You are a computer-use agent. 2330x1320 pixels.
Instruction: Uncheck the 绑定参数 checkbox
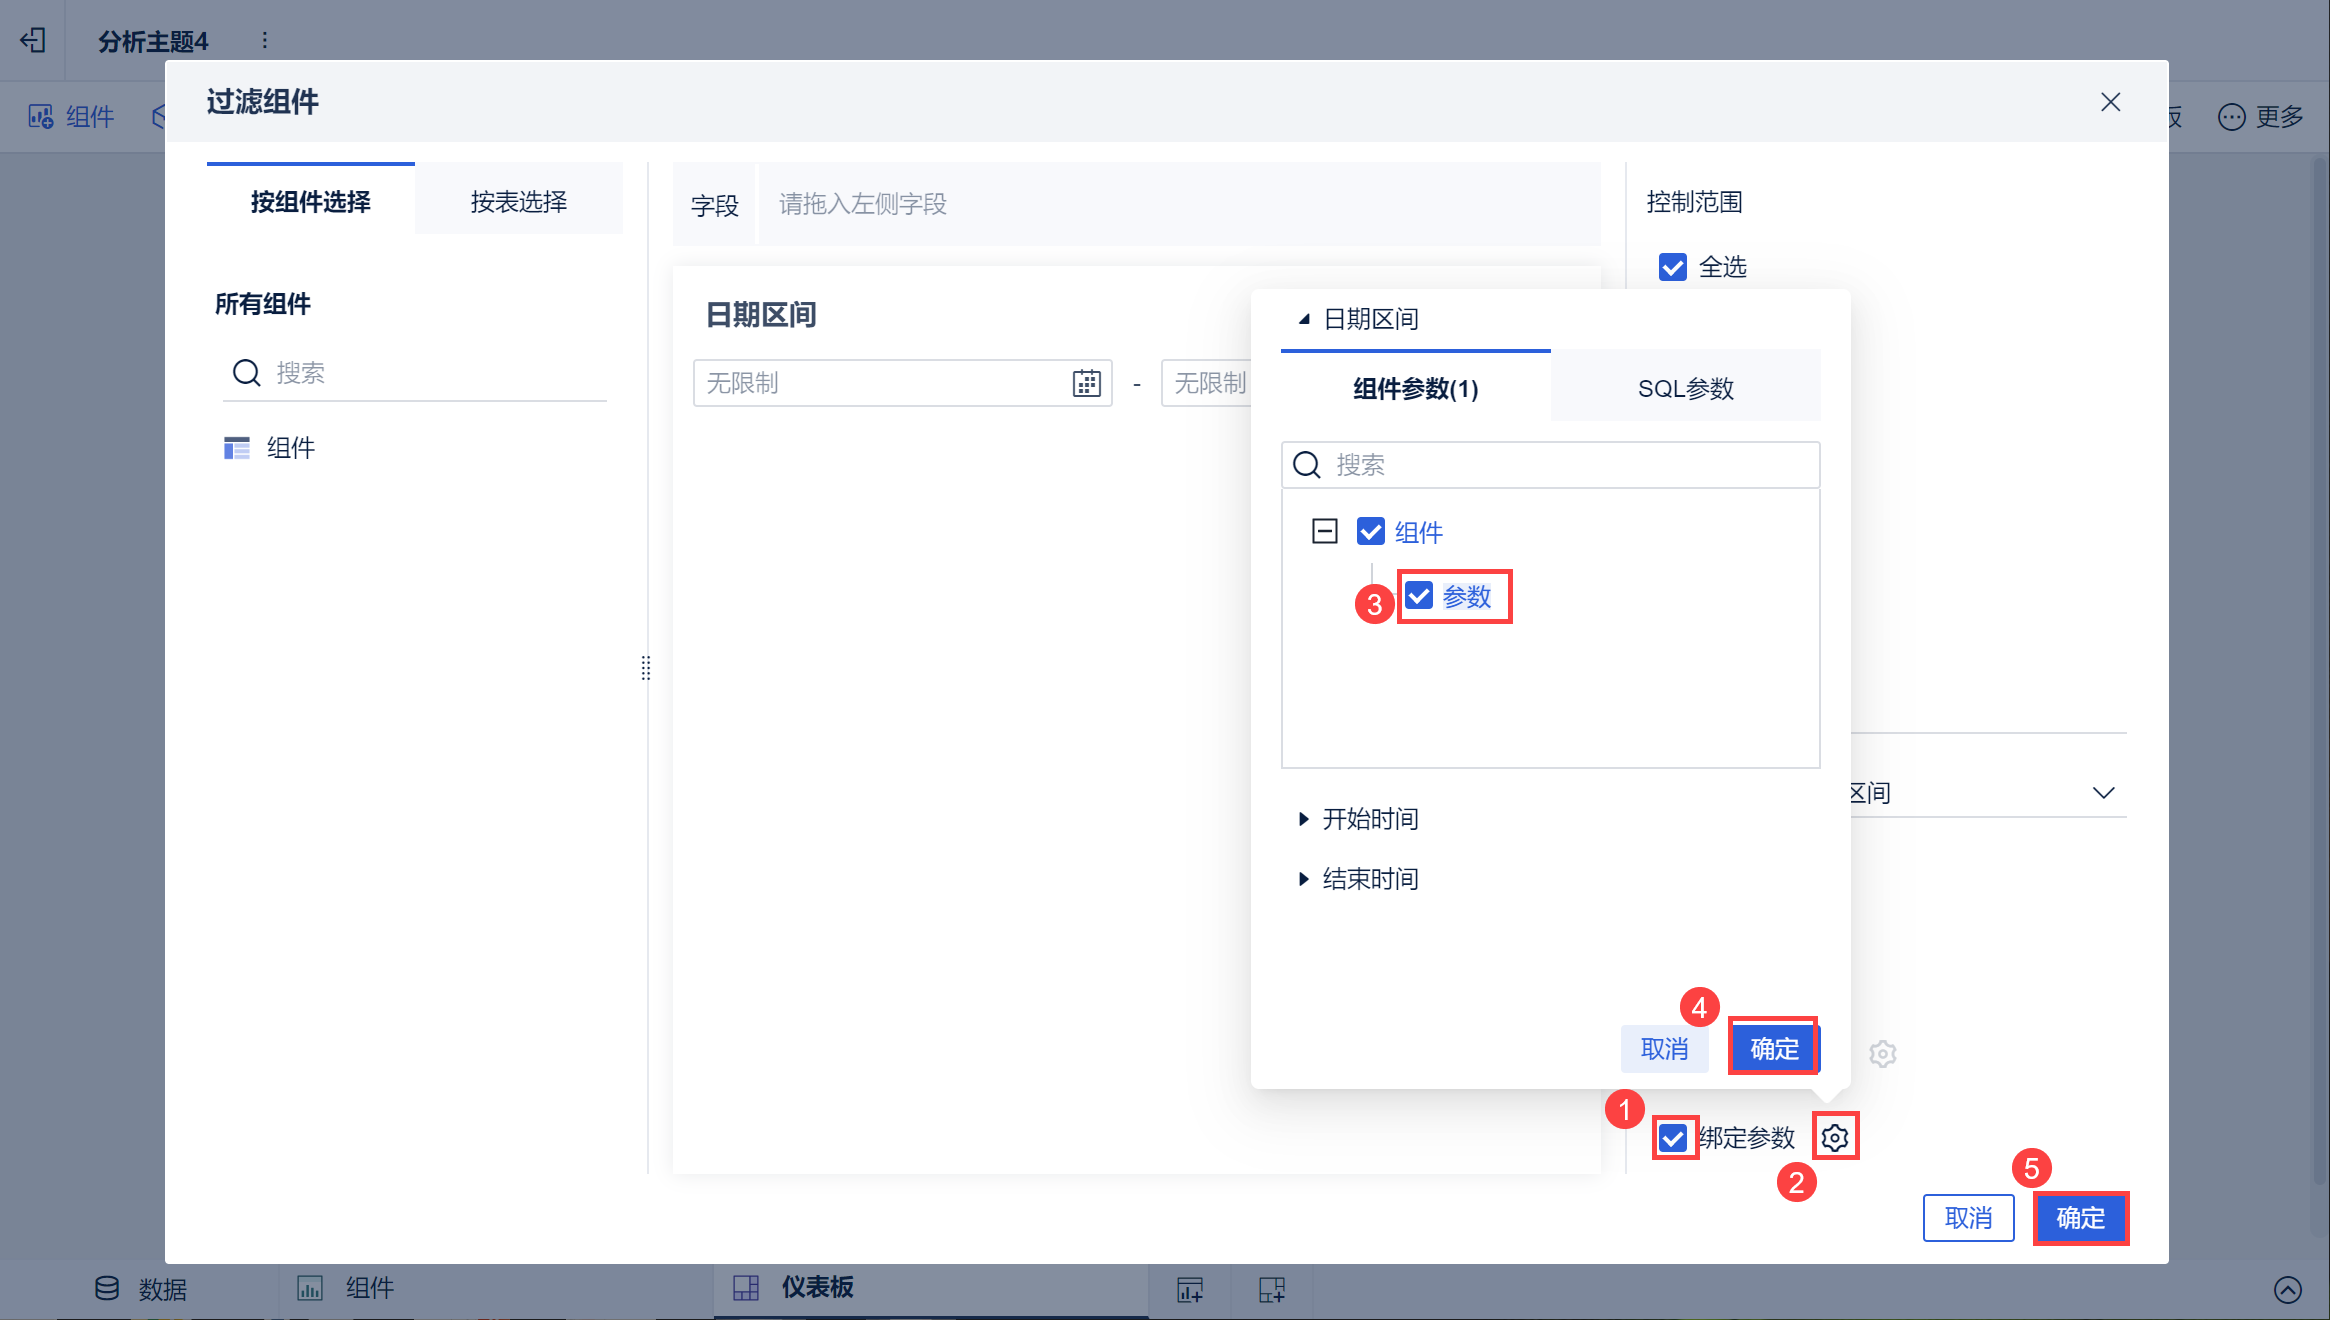pyautogui.click(x=1673, y=1137)
